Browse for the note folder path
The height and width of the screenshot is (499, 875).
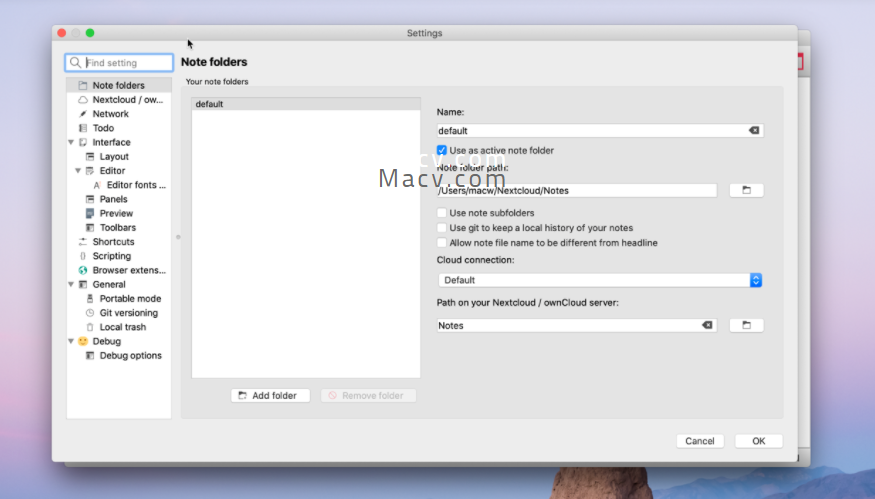coord(746,190)
